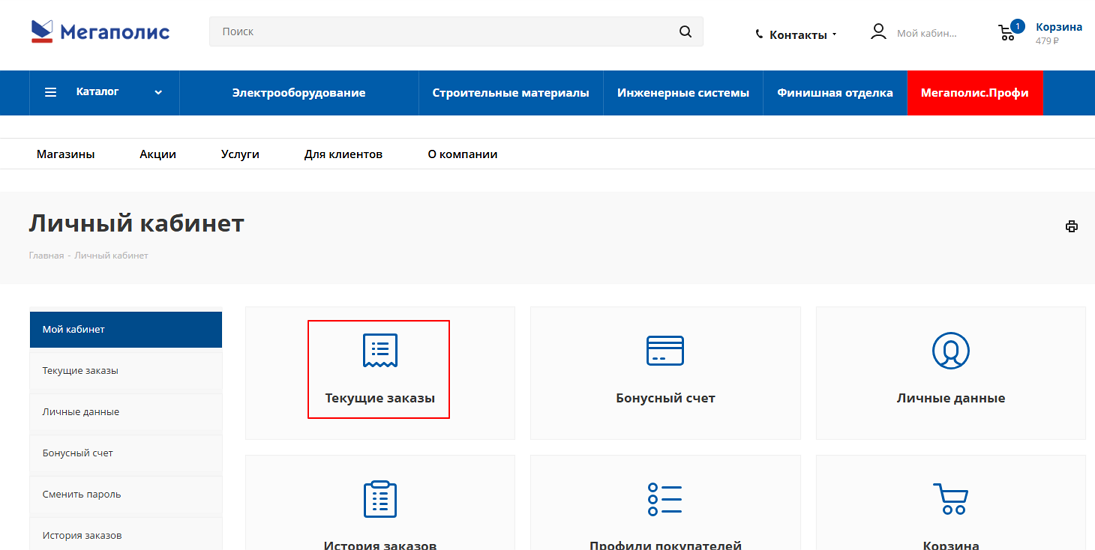
Task: Open the red Мегаполис.Профи tab
Action: tap(975, 93)
